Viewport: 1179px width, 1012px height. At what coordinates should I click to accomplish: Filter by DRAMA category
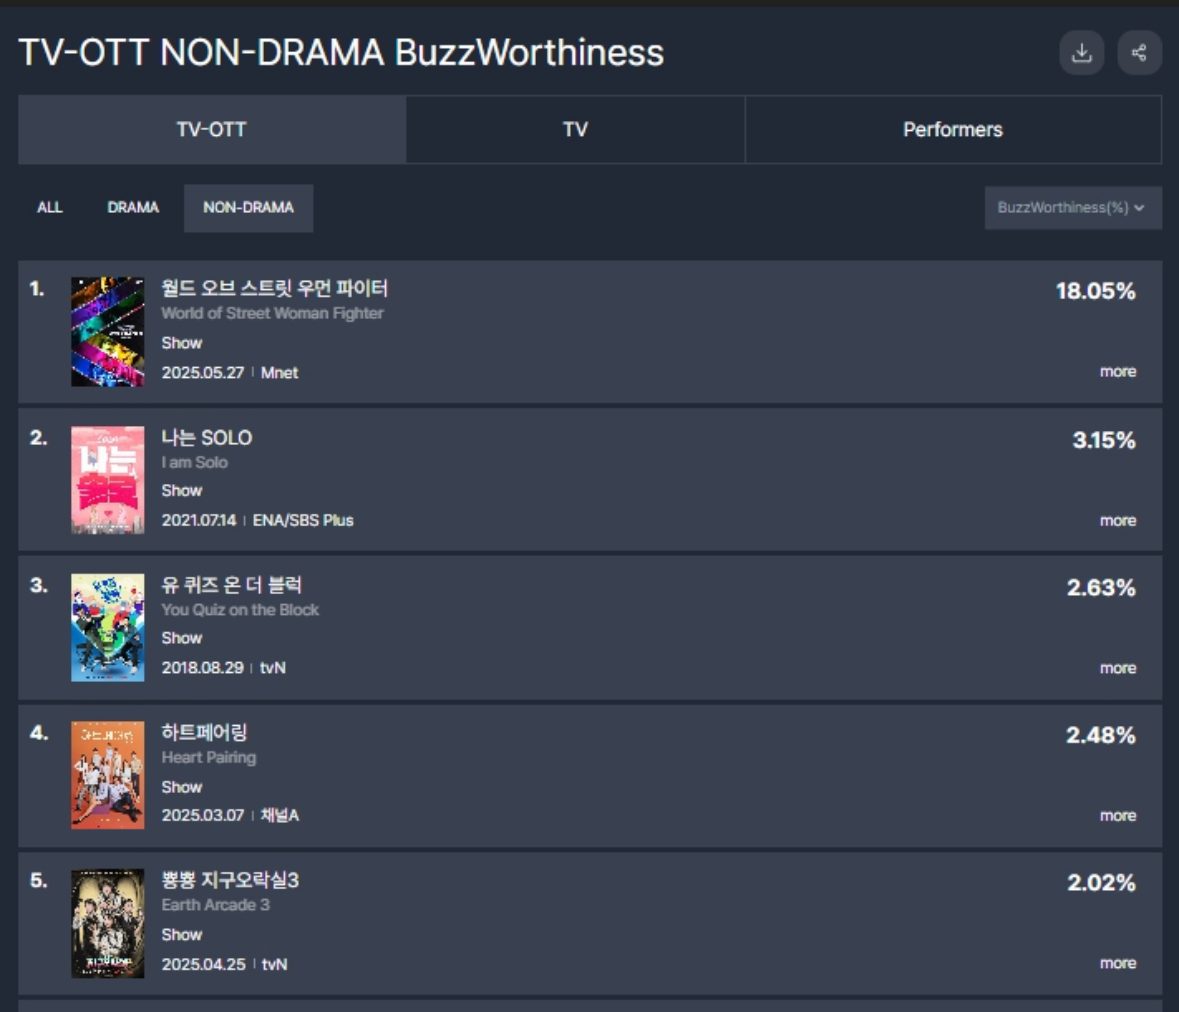(133, 208)
